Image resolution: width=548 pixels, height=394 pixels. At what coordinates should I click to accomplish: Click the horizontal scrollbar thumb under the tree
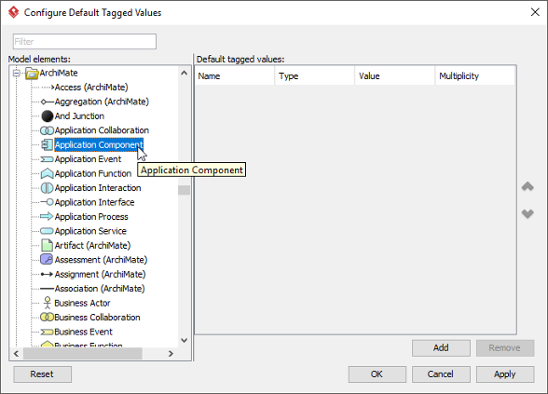tap(82, 353)
